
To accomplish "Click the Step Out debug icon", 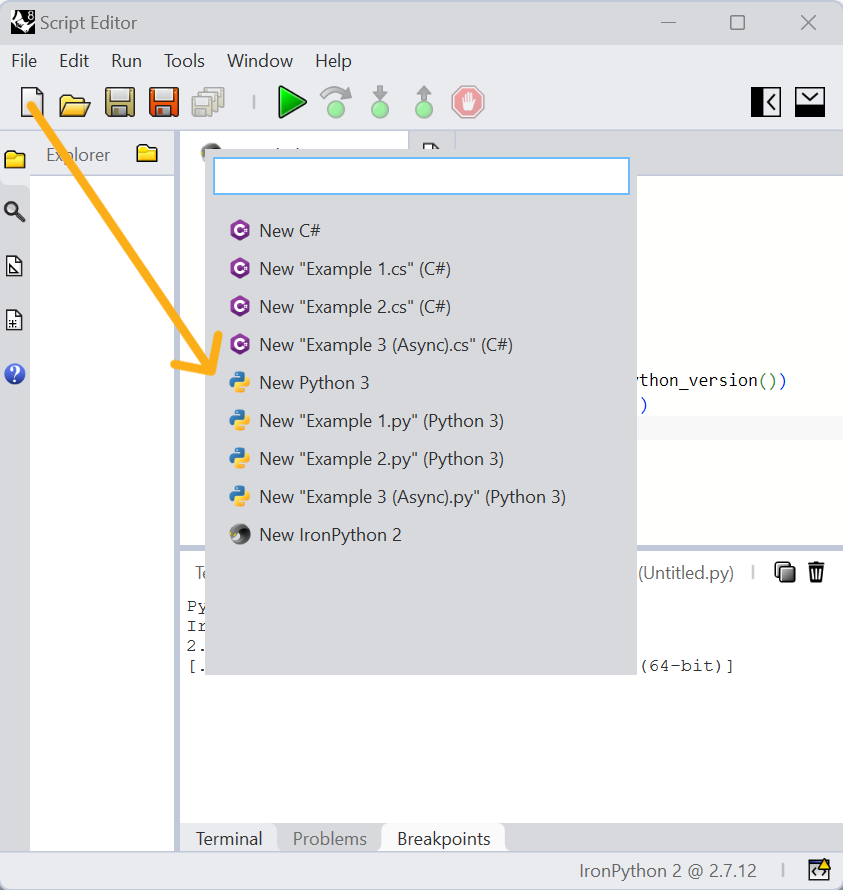I will 424,102.
